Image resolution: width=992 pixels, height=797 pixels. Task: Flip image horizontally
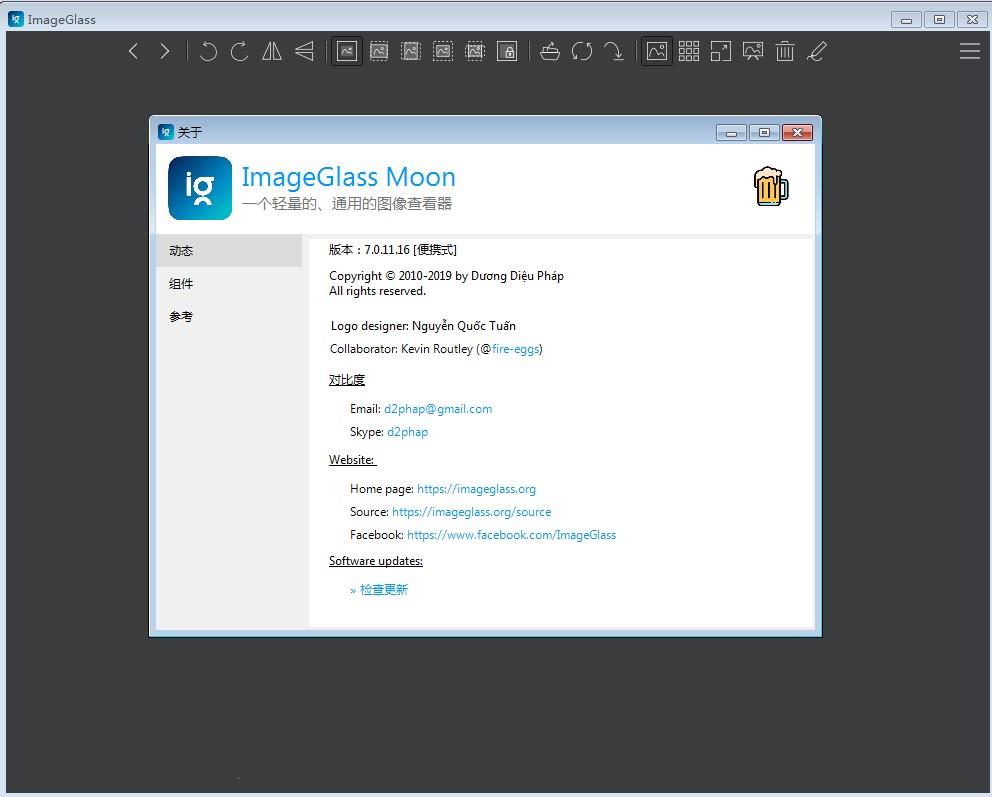[x=272, y=51]
